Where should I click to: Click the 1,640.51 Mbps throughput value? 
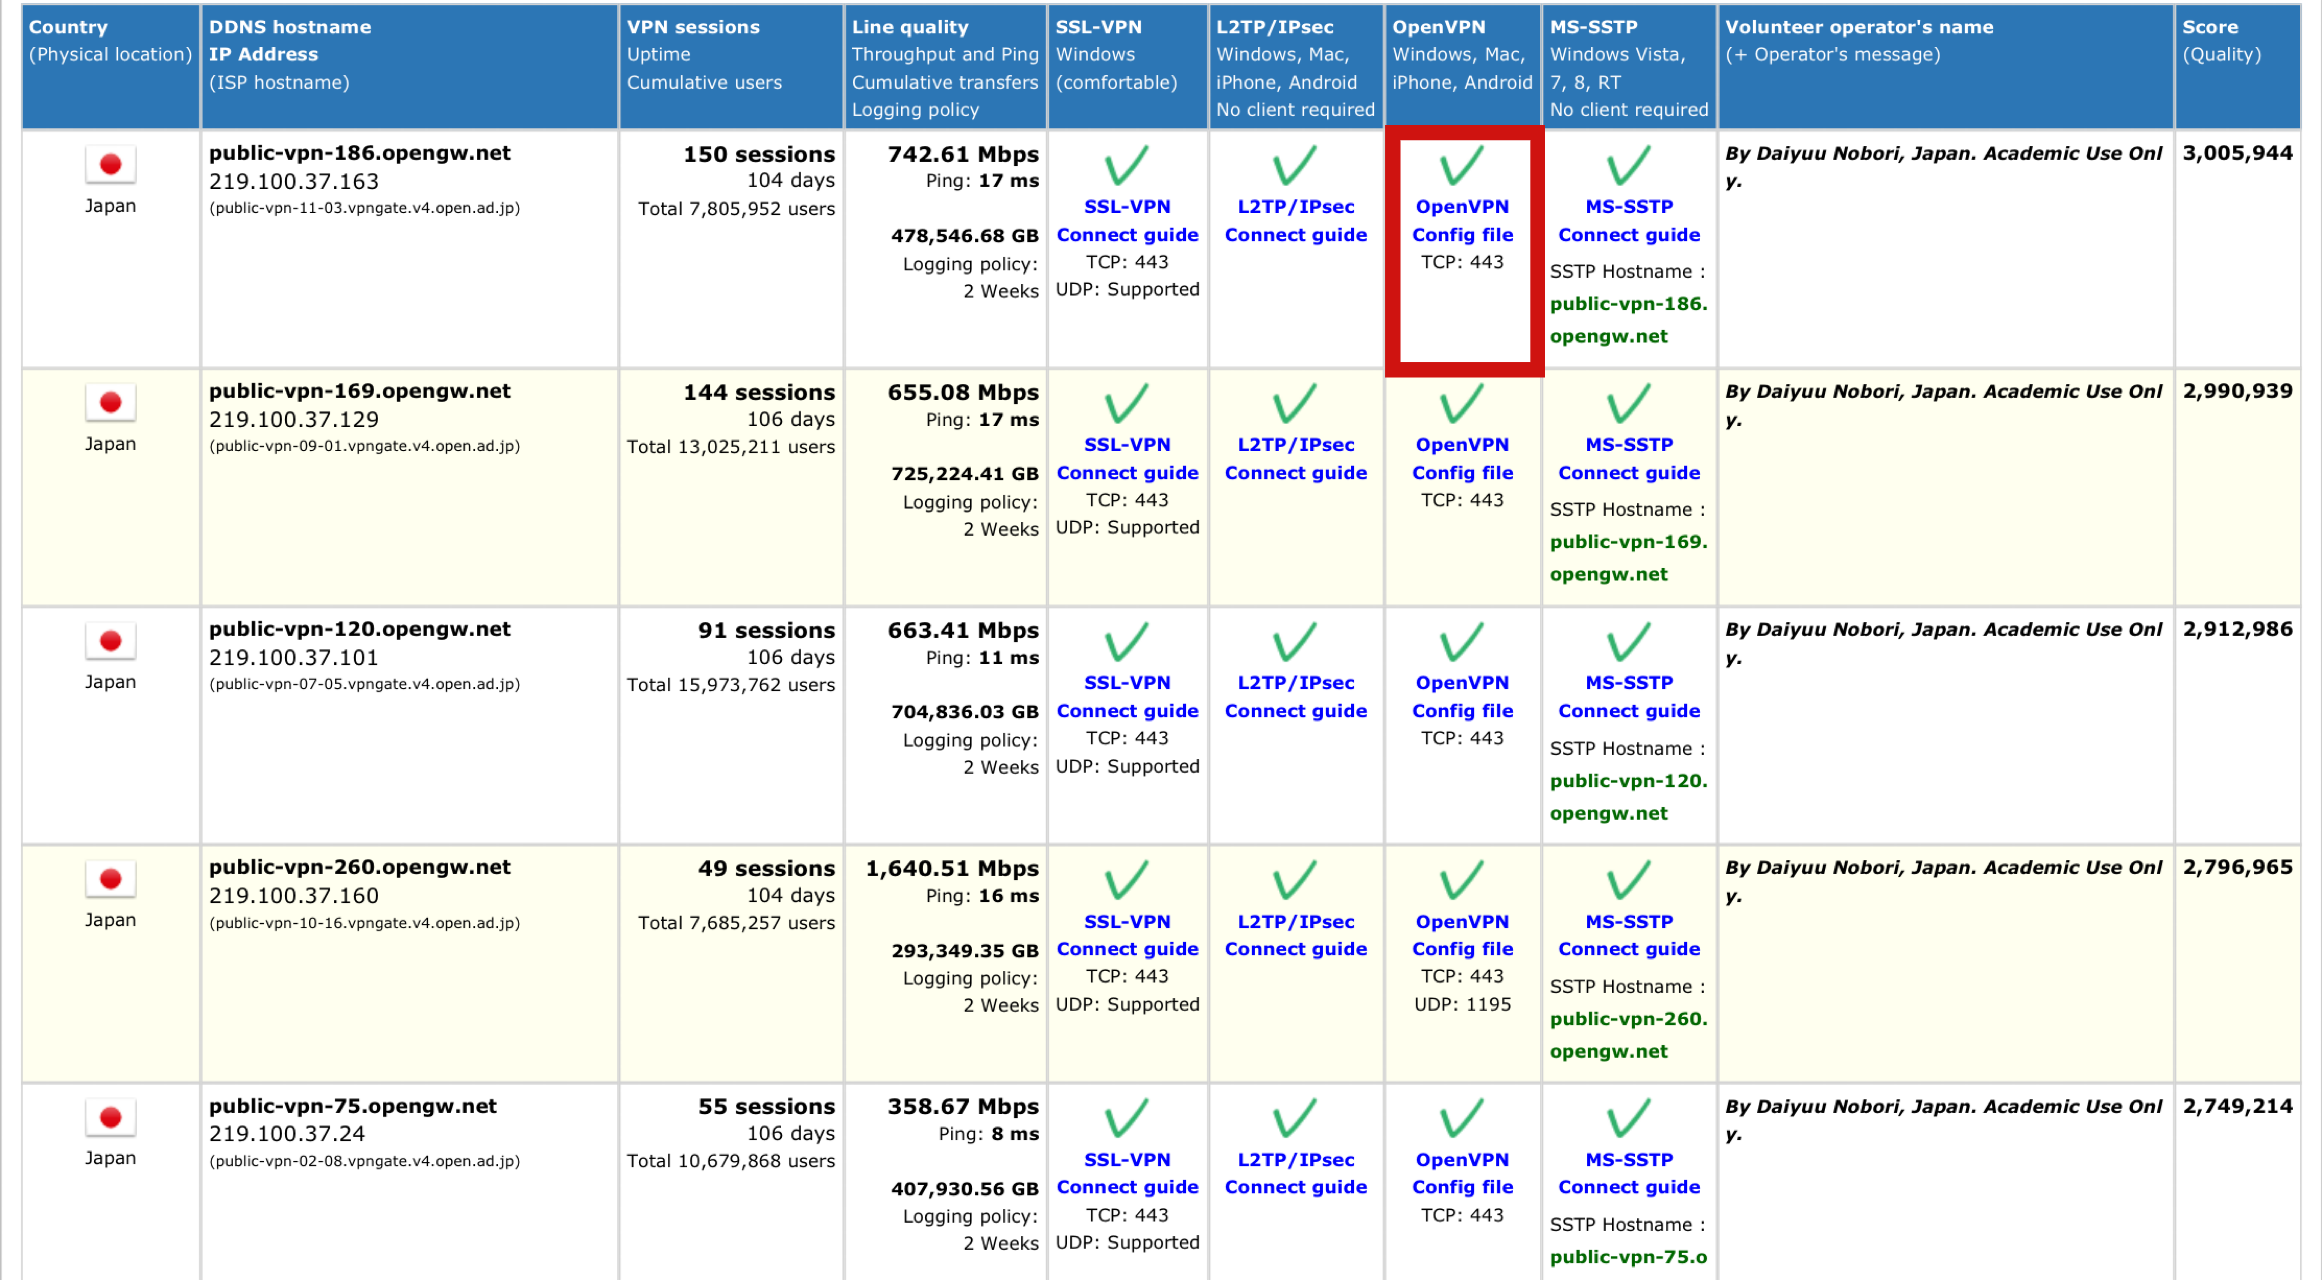(x=952, y=868)
